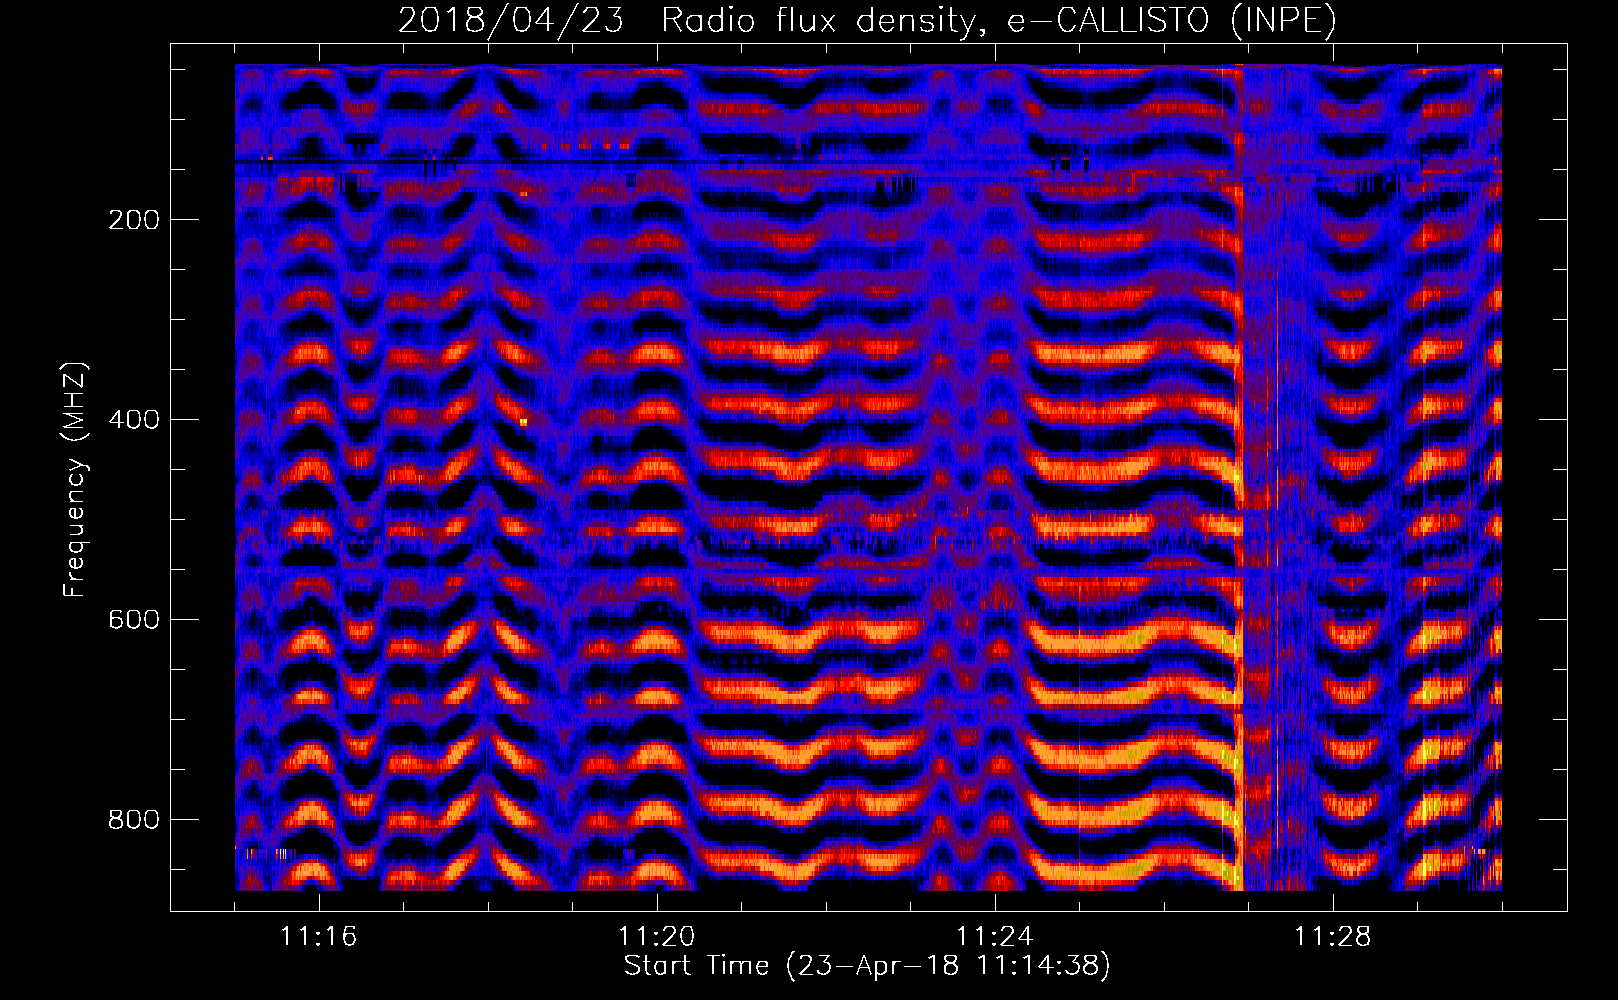Click the 11:20 time tick label
Viewport: 1618px width, 1000px height.
(x=657, y=937)
